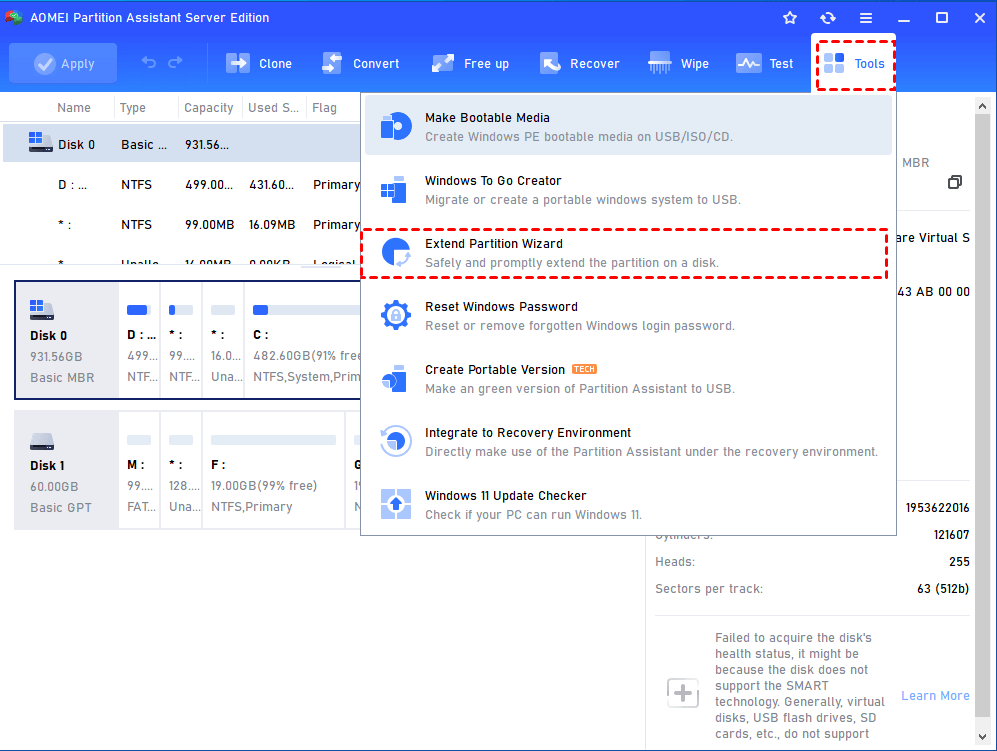The width and height of the screenshot is (997, 751).
Task: Select the F: 19.00GB partition block
Action: [273, 470]
